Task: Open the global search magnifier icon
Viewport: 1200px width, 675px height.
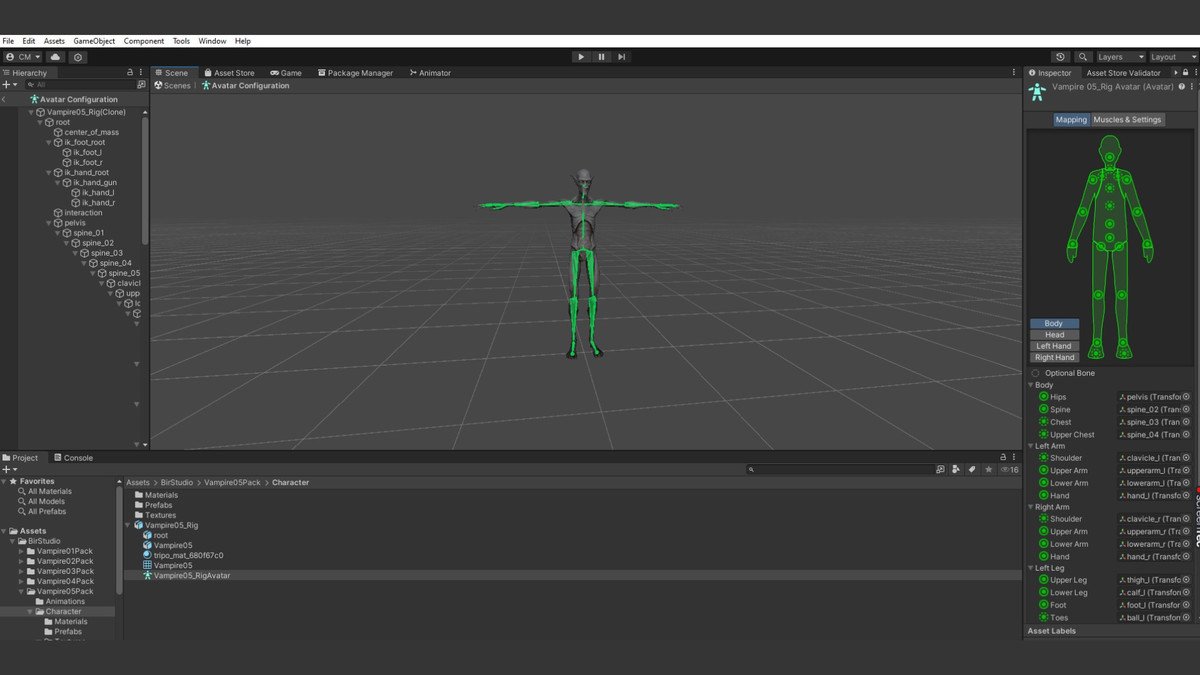Action: point(1083,57)
